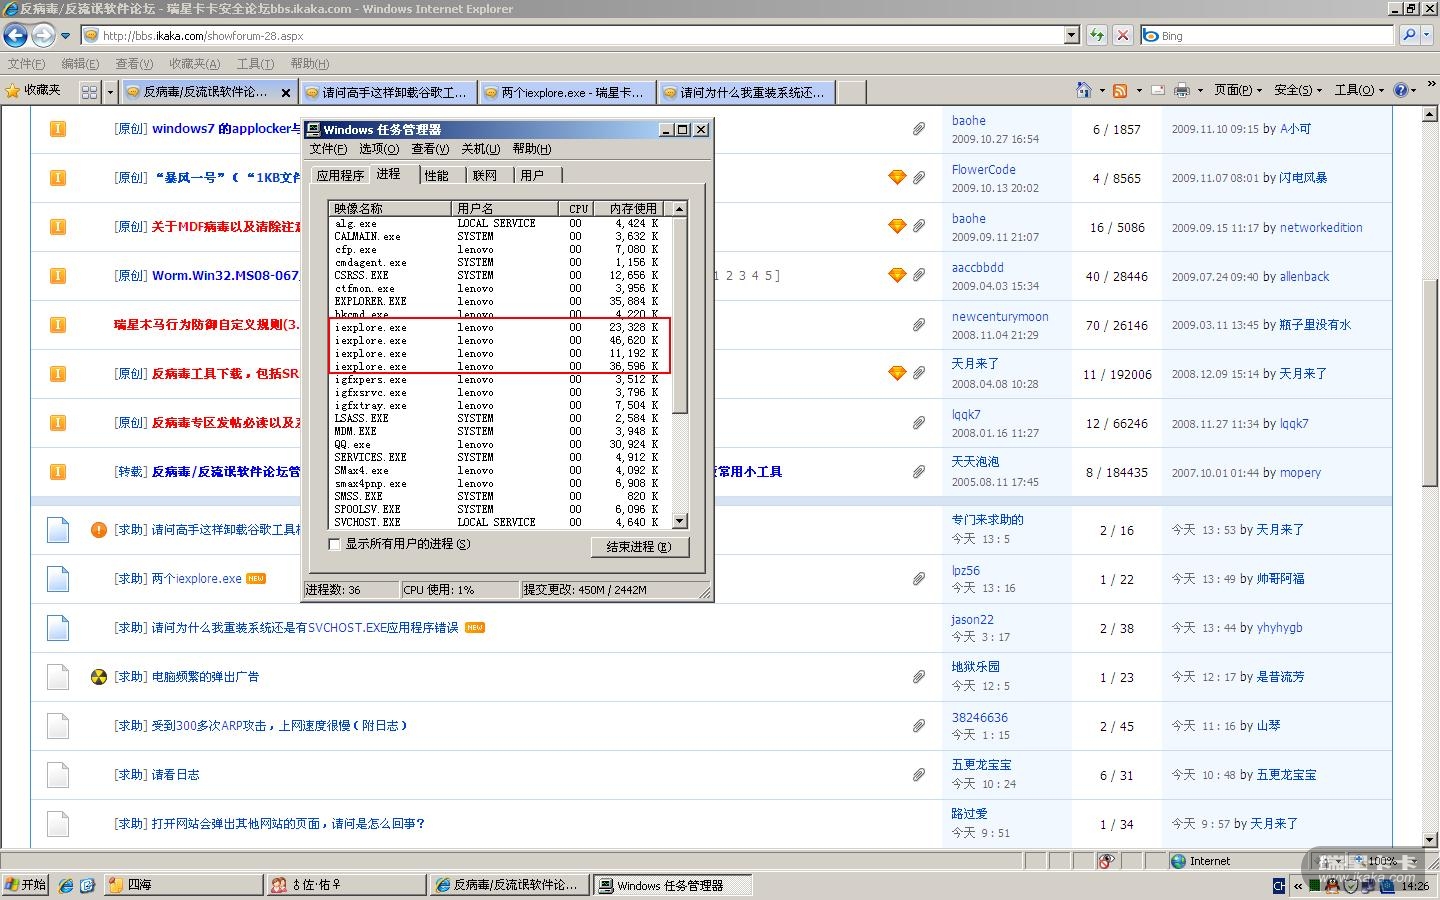Click the Help question mark icon
The width and height of the screenshot is (1440, 900).
[x=1401, y=91]
